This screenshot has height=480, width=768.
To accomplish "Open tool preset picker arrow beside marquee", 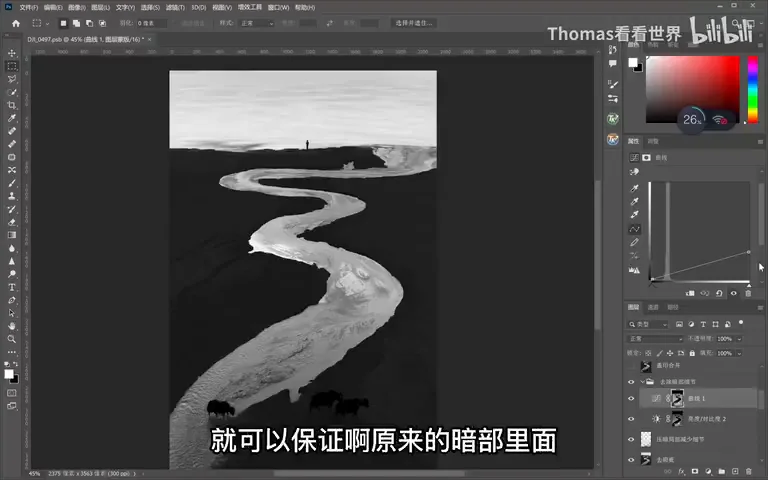I will 47,23.
